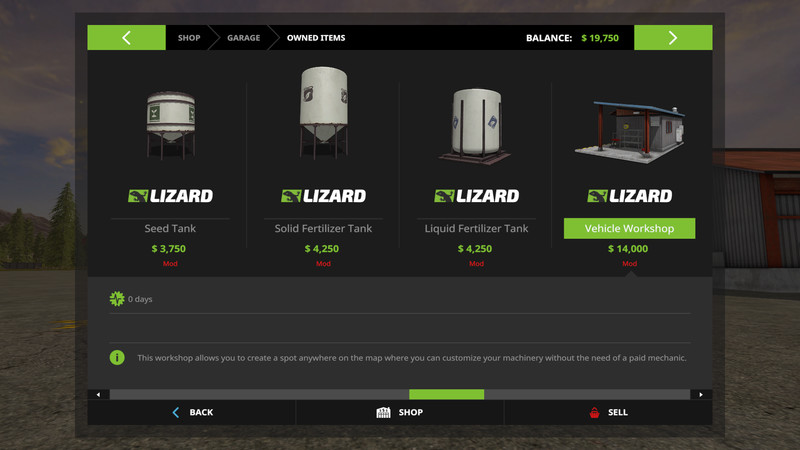Image resolution: width=800 pixels, height=450 pixels.
Task: Click the shop building icon
Action: point(383,412)
